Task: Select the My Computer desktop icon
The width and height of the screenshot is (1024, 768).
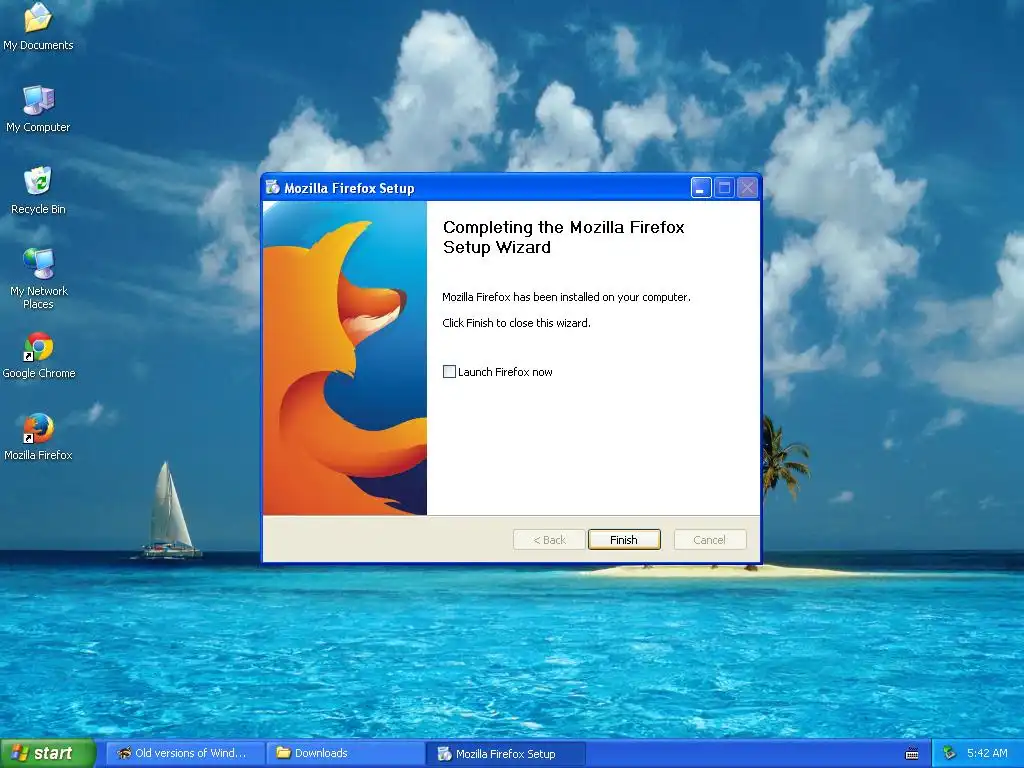Action: click(x=38, y=108)
